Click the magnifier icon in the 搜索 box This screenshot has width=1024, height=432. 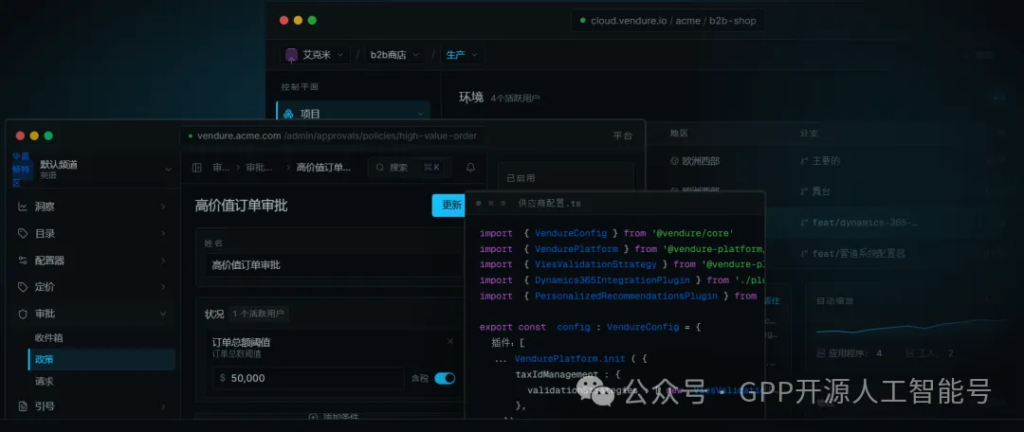379,168
